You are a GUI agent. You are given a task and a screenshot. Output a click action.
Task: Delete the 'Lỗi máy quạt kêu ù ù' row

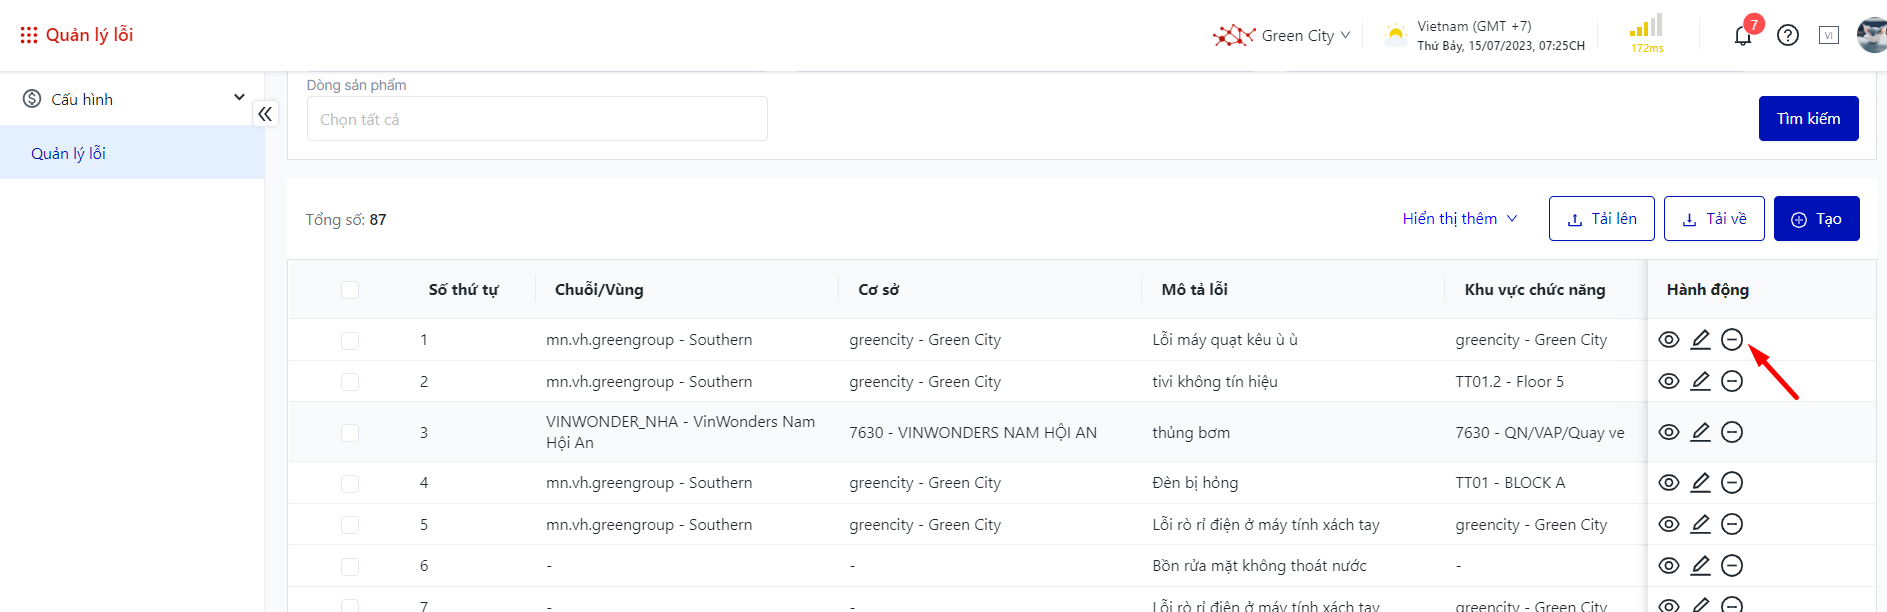[x=1732, y=340]
